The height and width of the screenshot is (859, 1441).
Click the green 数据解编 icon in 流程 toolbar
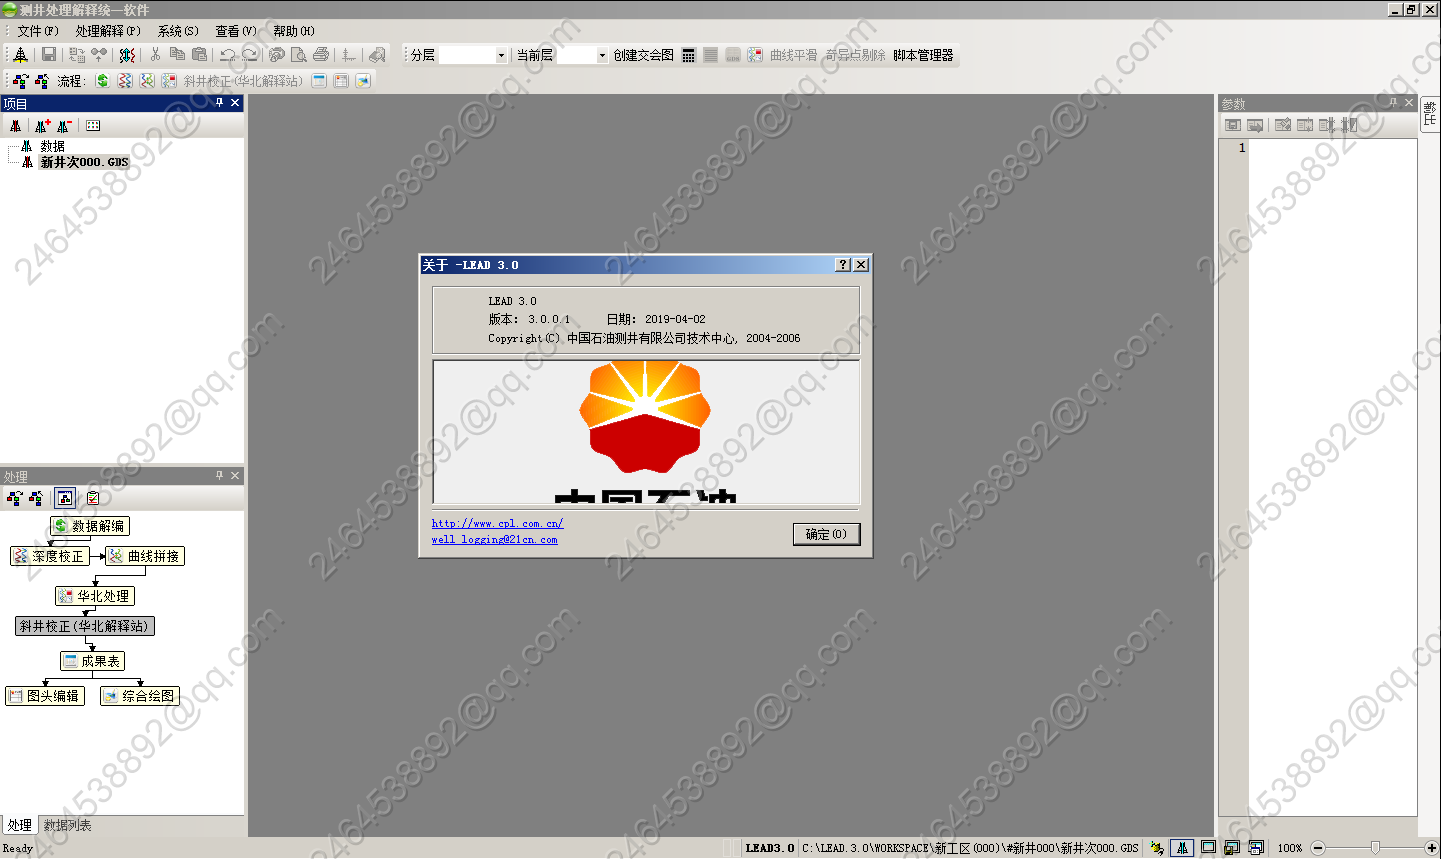tap(102, 81)
